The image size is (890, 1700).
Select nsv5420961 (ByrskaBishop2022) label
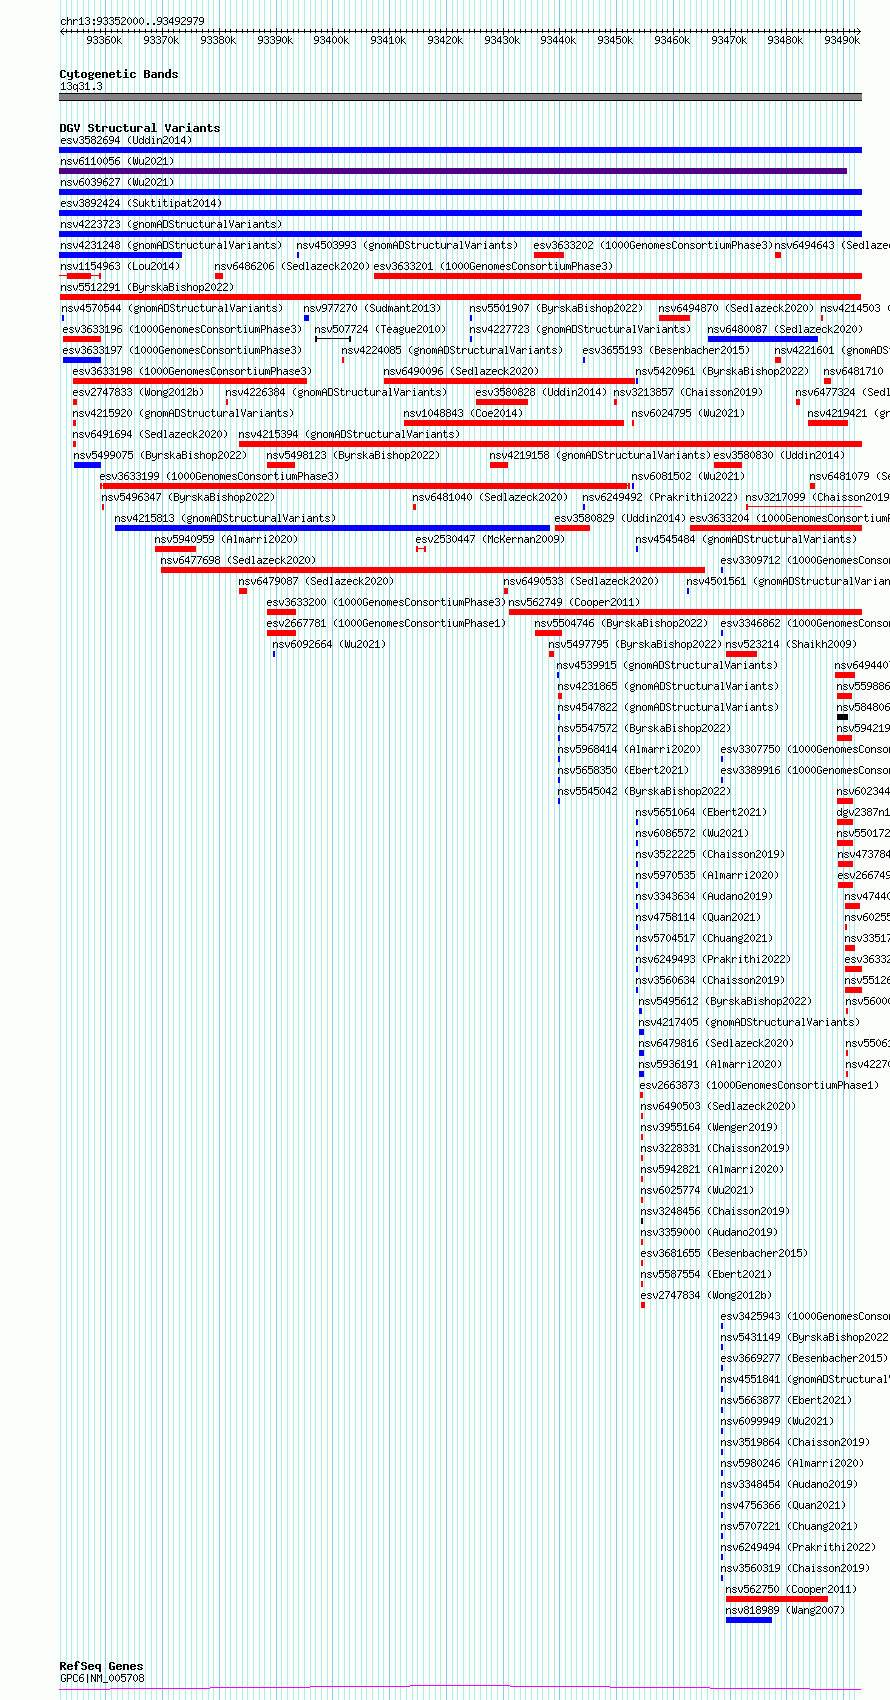pyautogui.click(x=722, y=371)
